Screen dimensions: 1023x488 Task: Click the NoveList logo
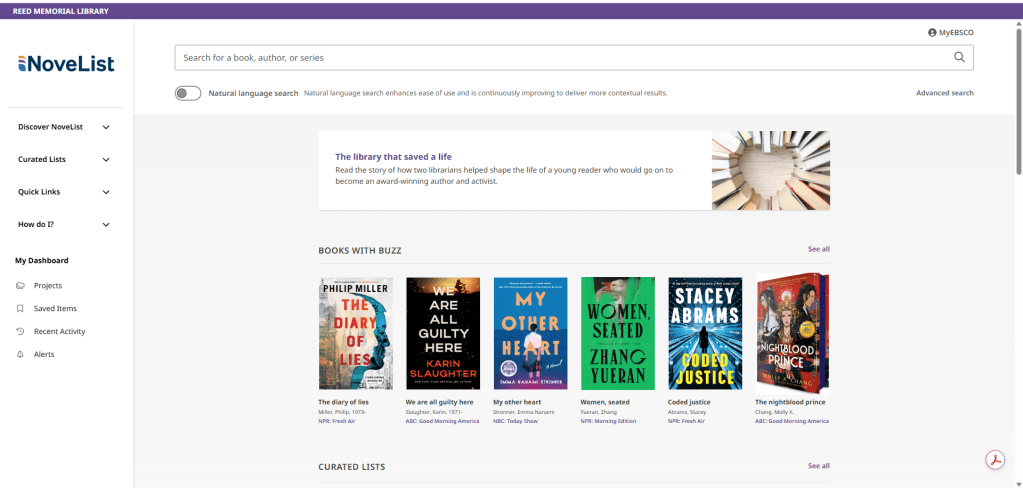tap(66, 64)
